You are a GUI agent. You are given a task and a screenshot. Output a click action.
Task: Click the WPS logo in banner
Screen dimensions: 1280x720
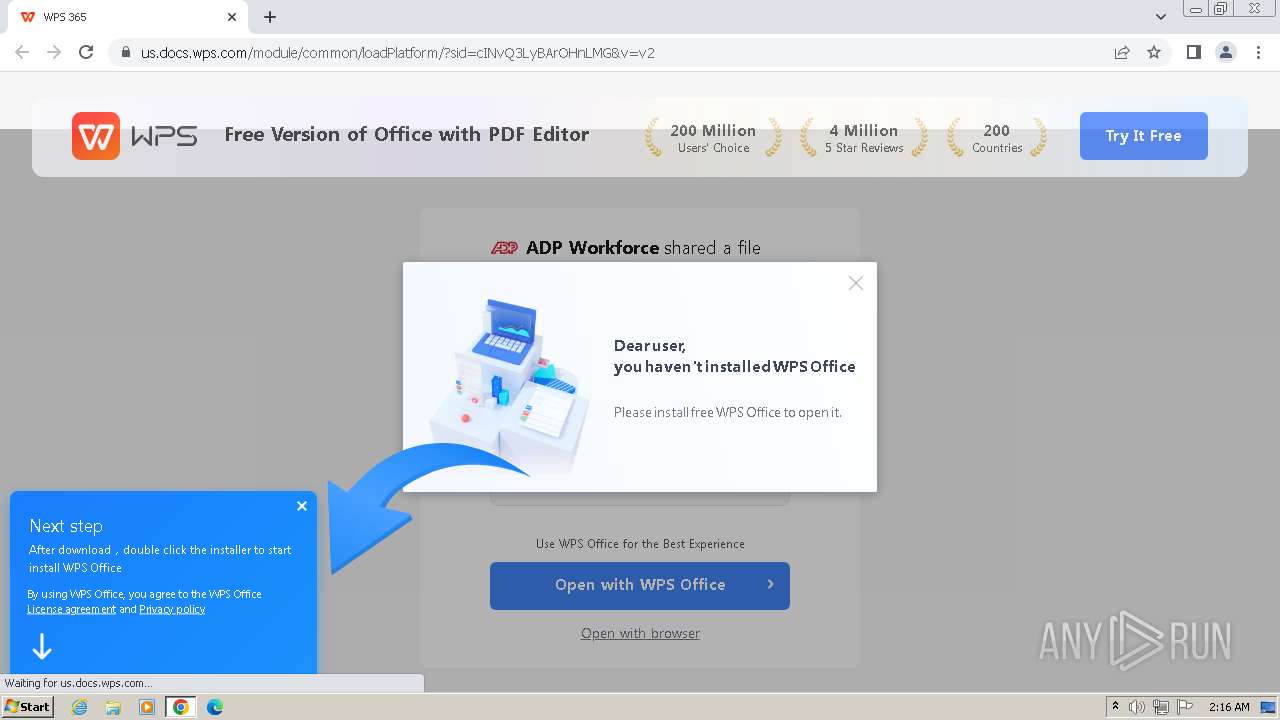(134, 136)
